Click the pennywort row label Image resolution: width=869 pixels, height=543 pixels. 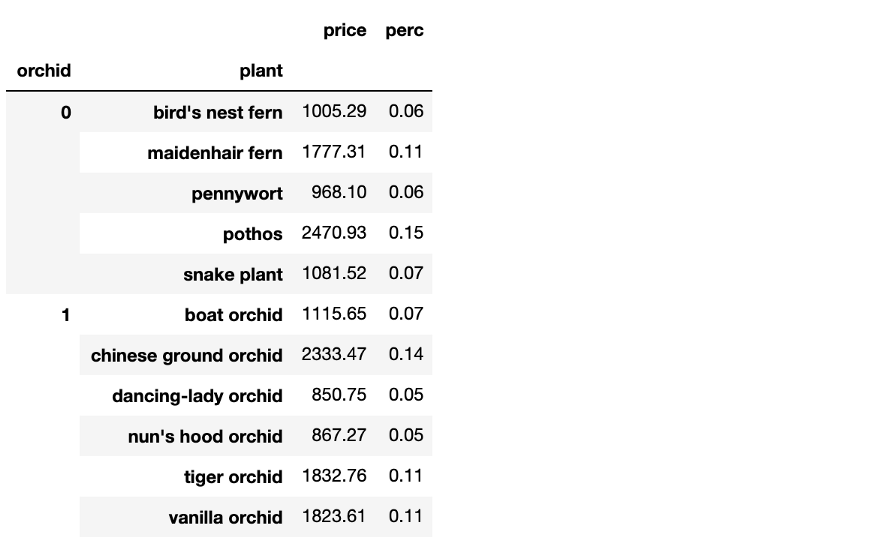[237, 193]
